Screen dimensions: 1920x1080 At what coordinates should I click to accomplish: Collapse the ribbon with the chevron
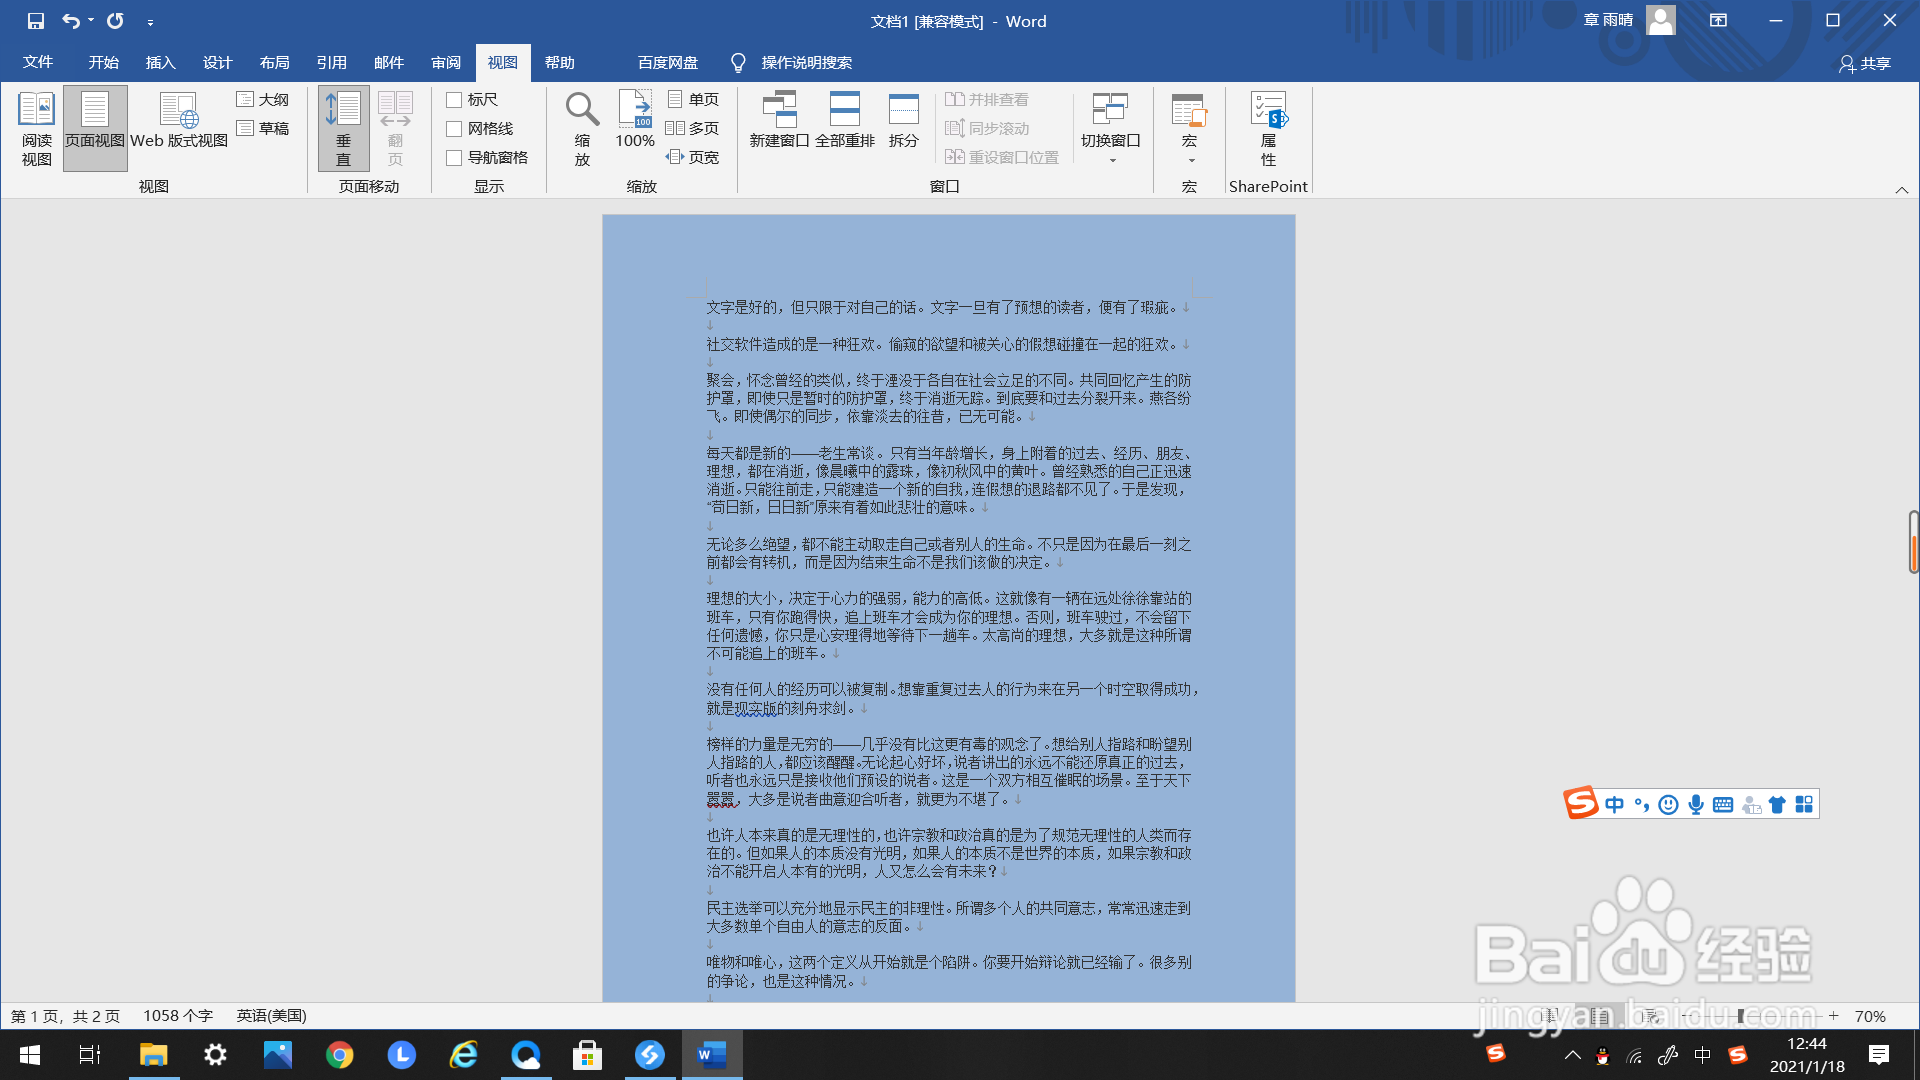pyautogui.click(x=1901, y=190)
